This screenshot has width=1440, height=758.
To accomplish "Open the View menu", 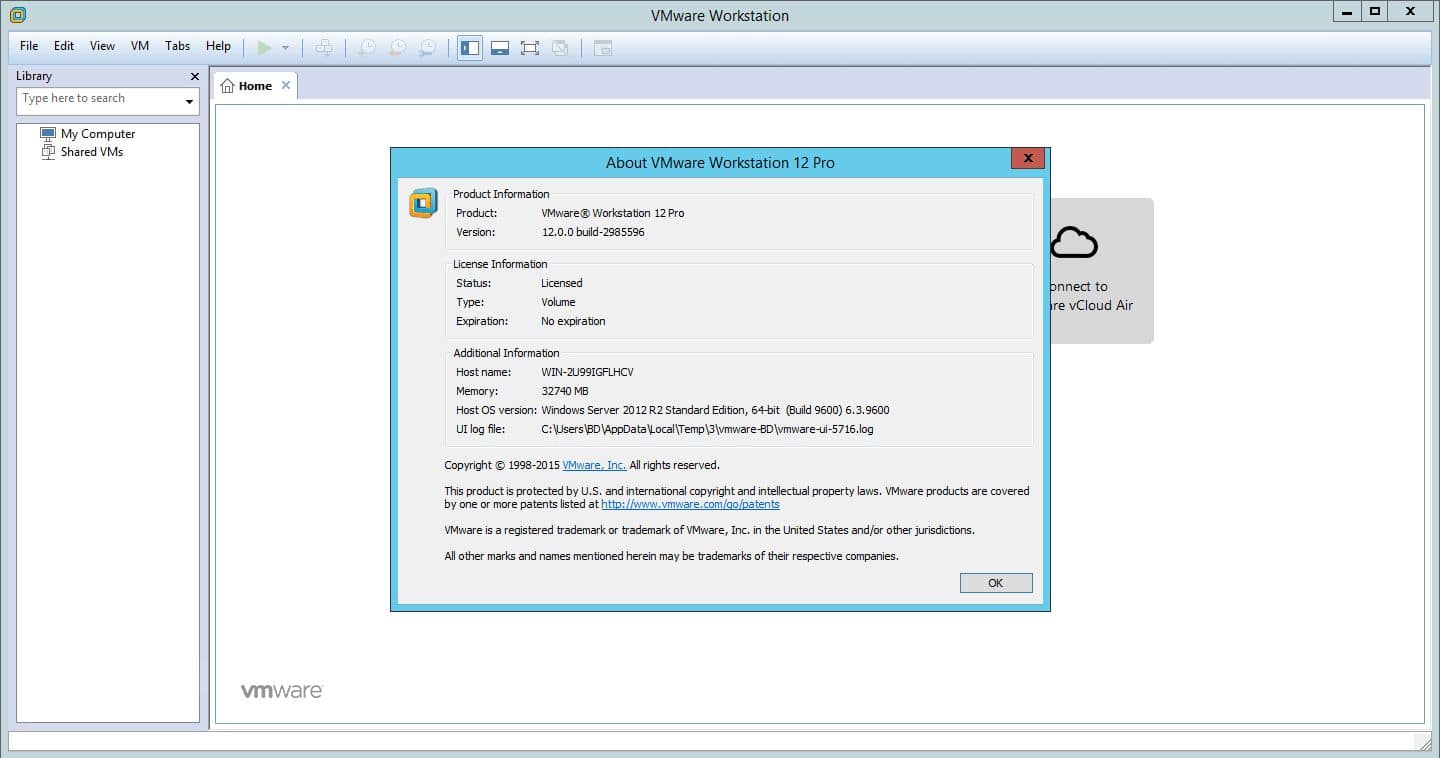I will pos(102,46).
